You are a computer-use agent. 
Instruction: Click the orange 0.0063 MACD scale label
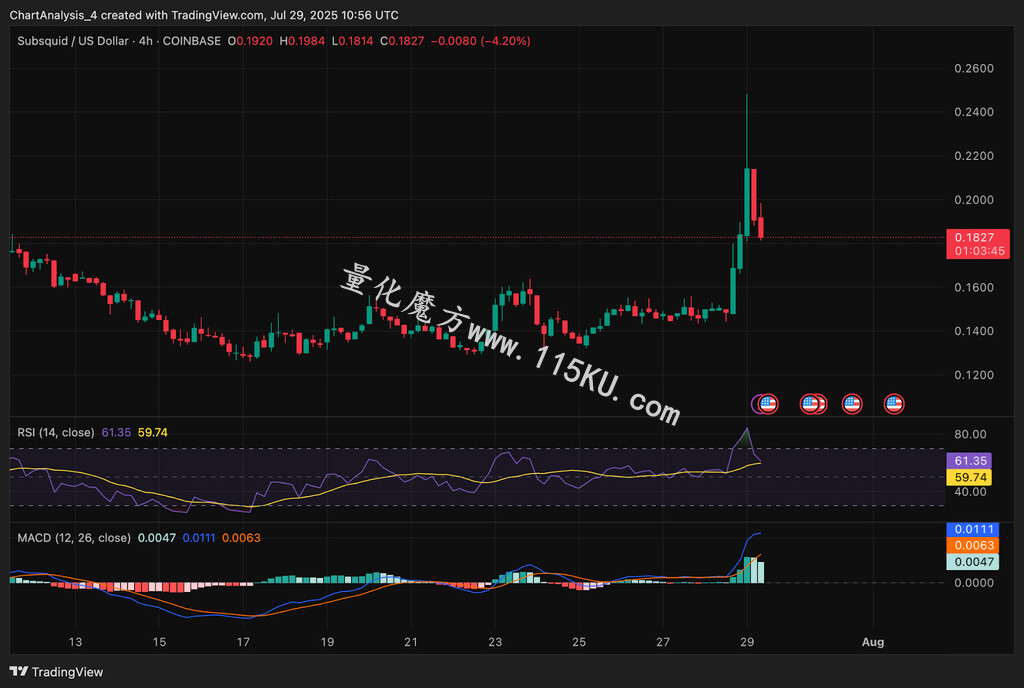coord(972,546)
